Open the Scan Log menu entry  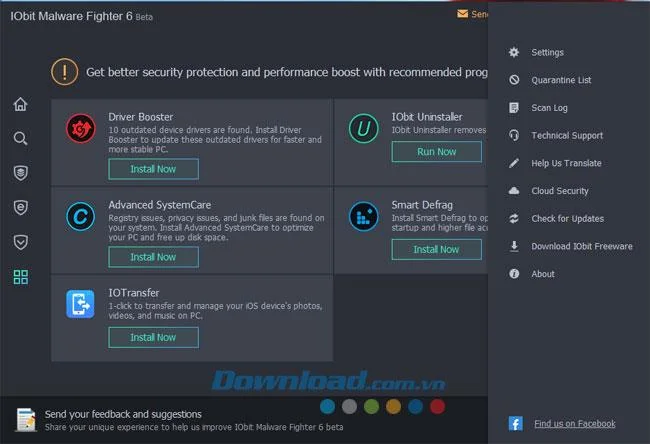coord(549,108)
